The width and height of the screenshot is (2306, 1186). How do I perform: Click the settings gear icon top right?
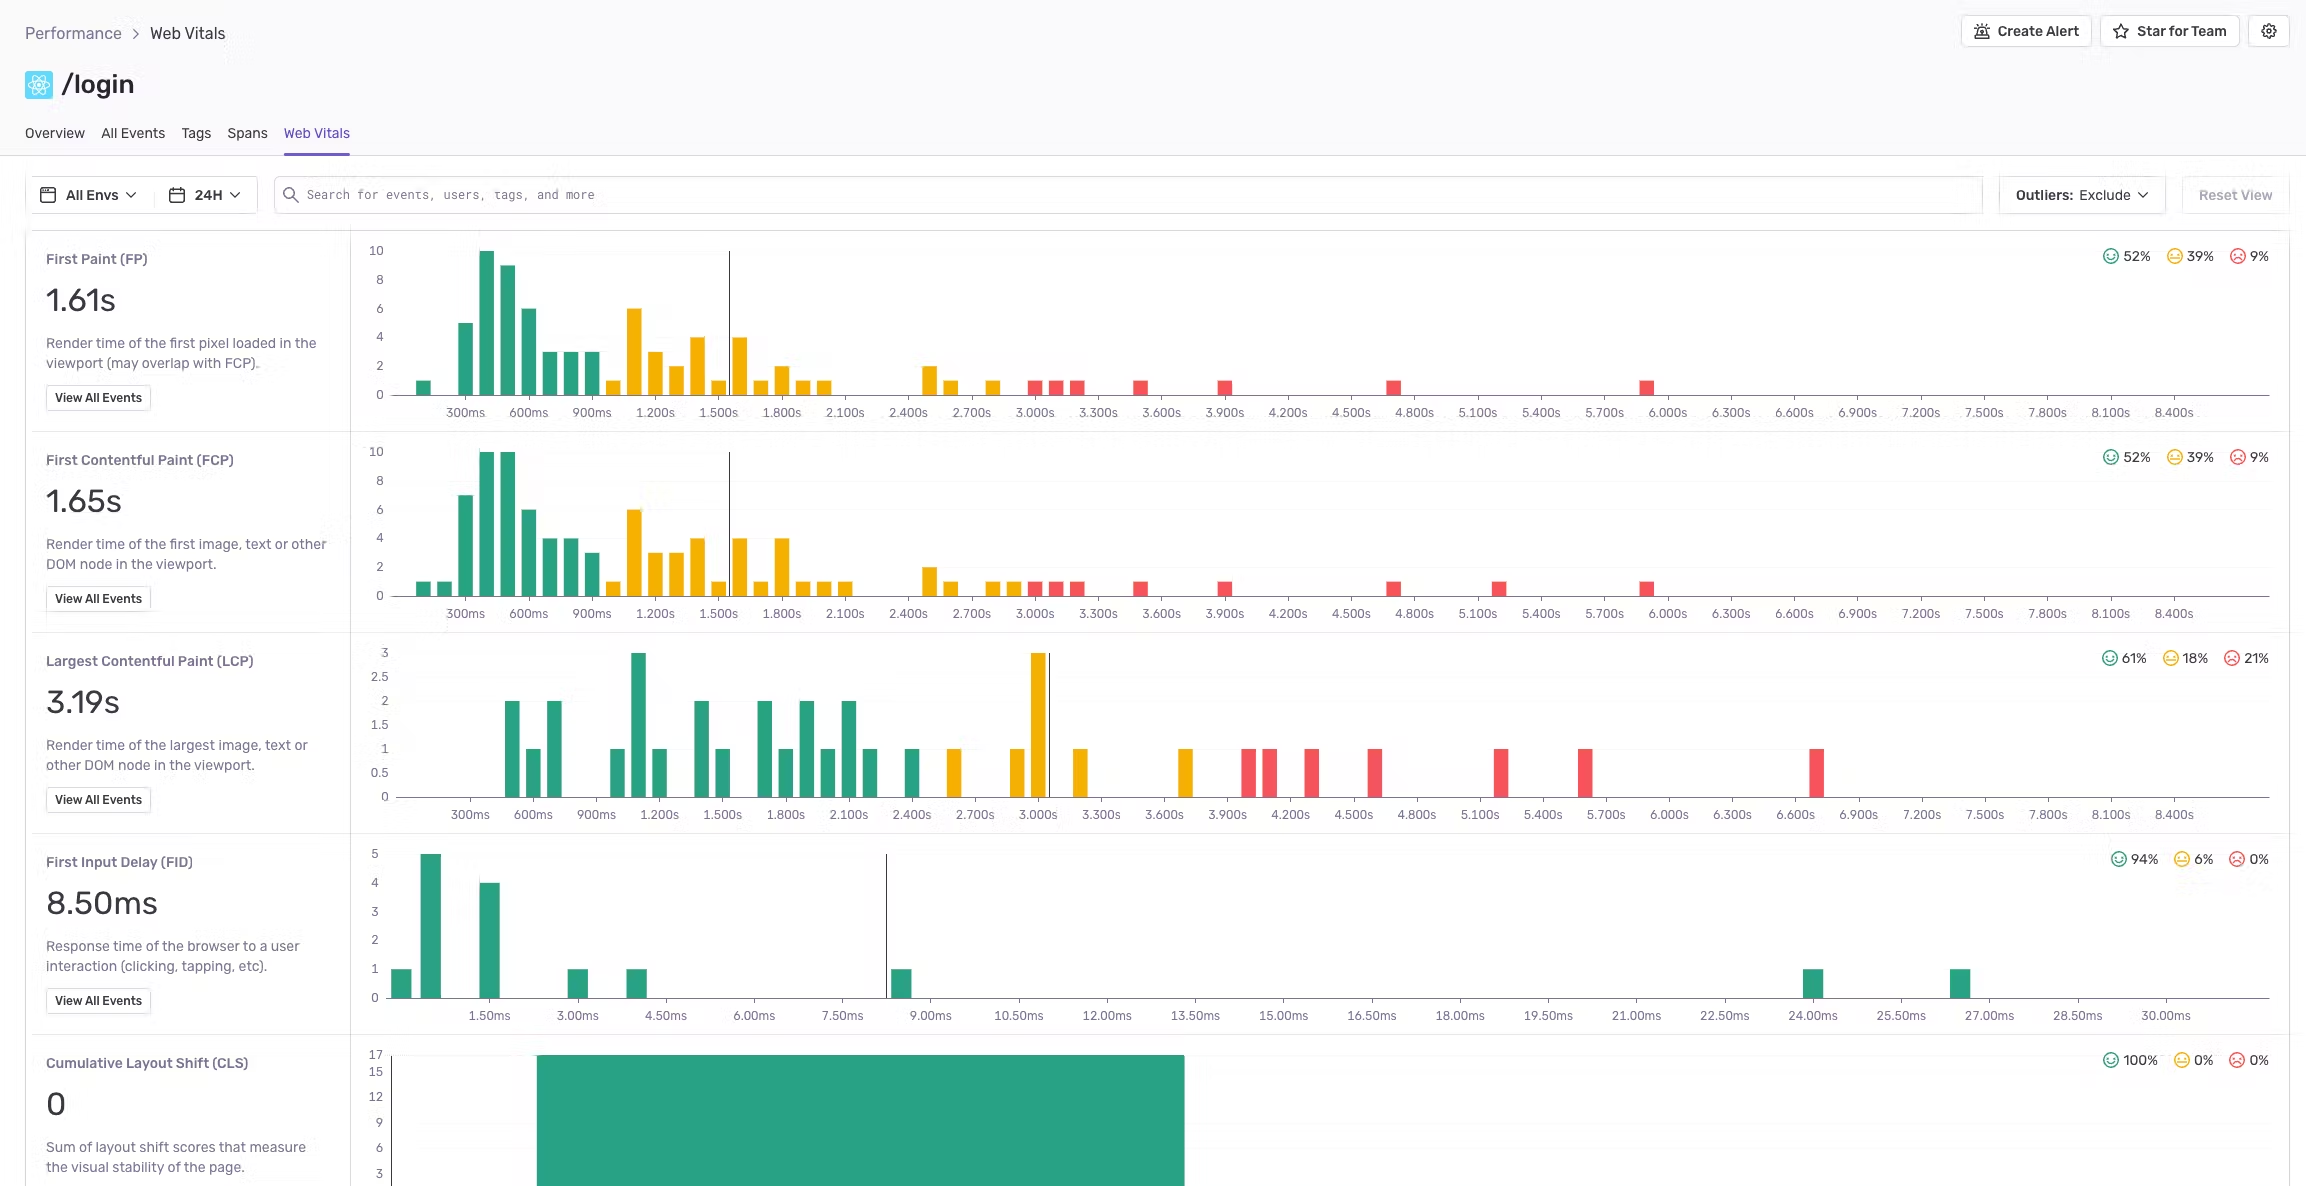click(2268, 31)
